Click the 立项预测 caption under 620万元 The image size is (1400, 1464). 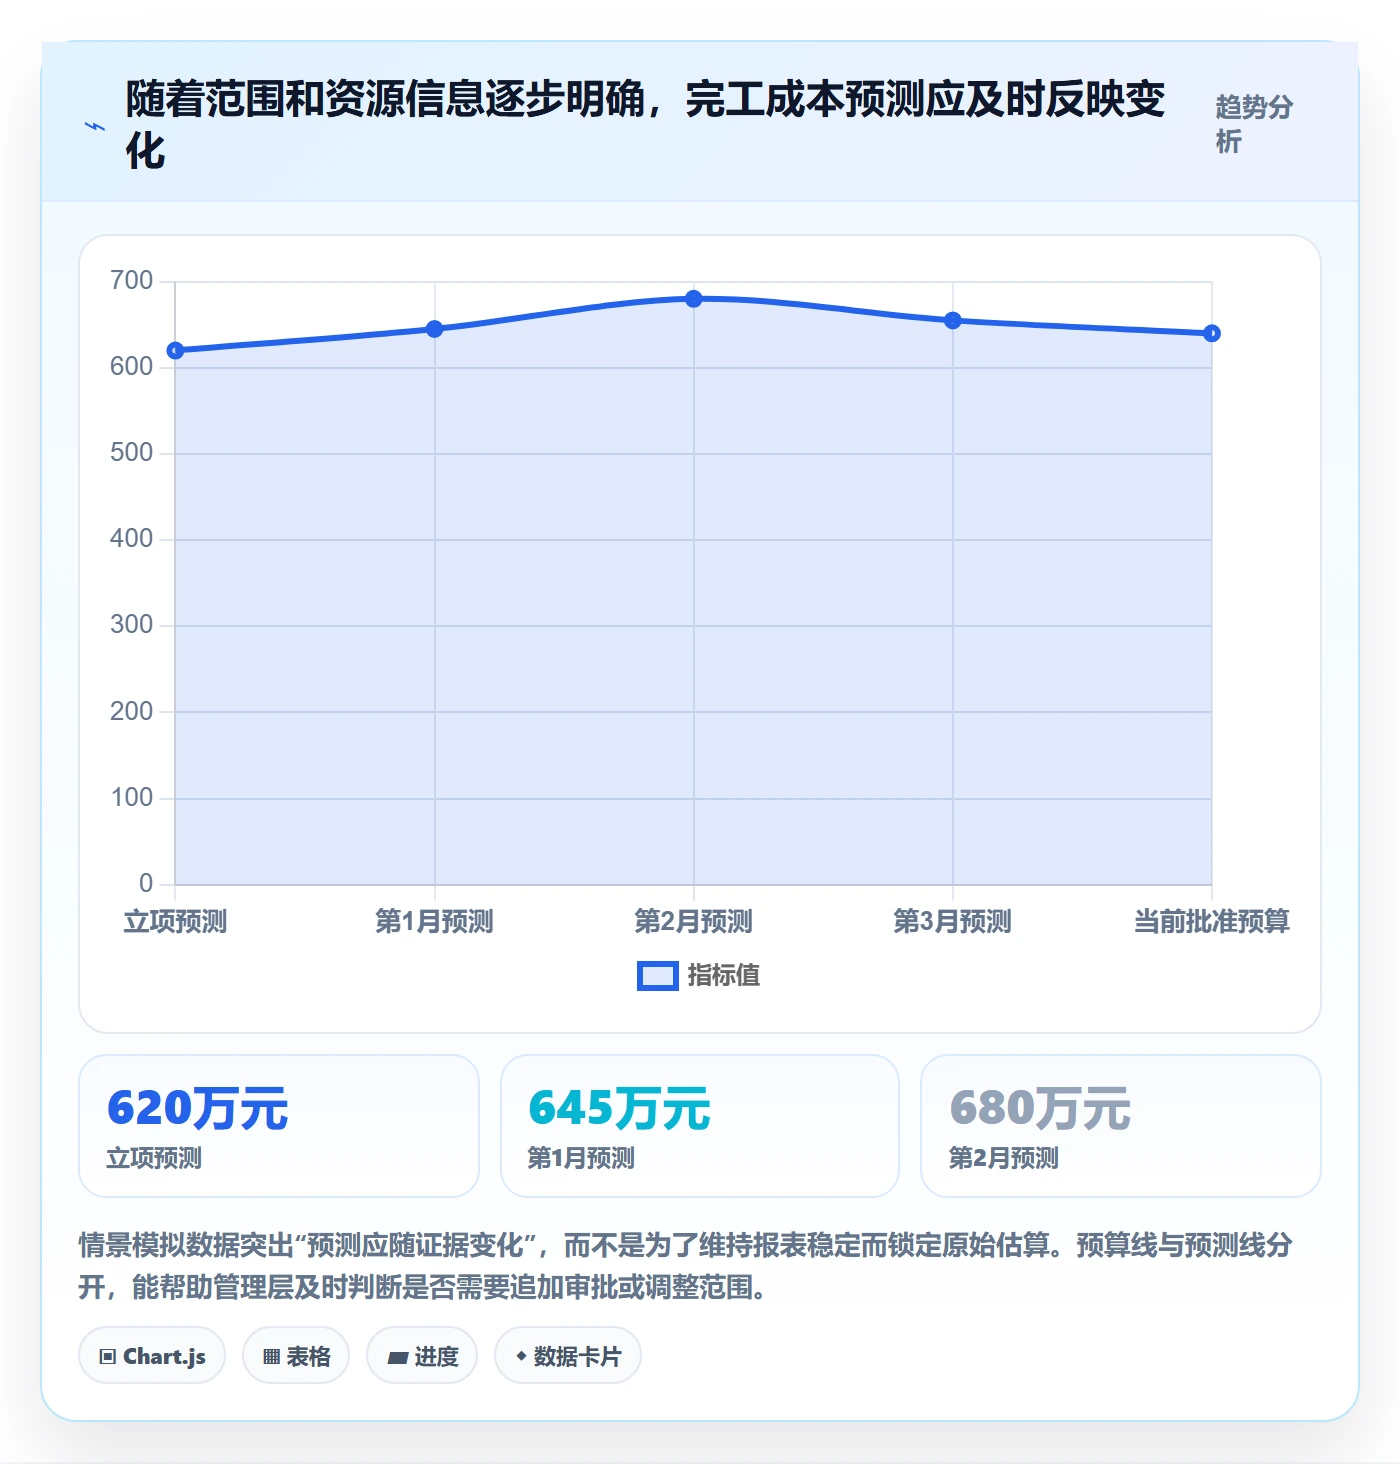pos(155,1158)
